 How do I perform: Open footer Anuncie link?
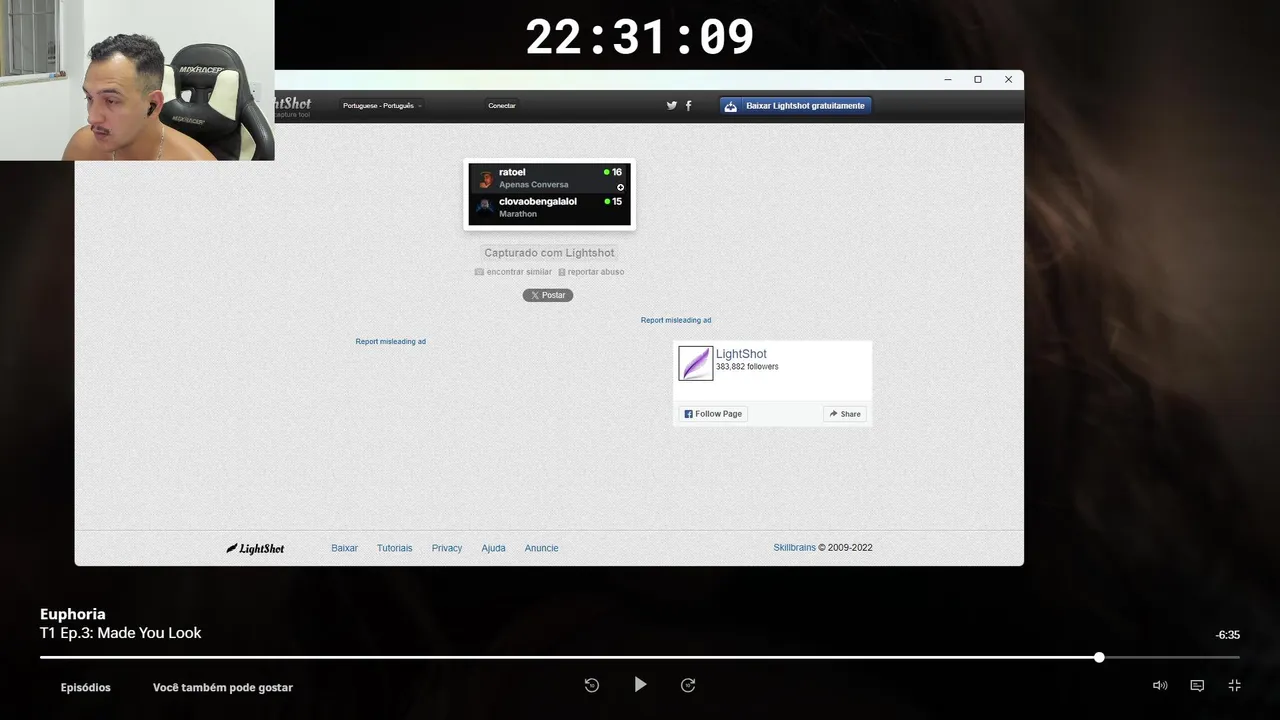[x=542, y=548]
